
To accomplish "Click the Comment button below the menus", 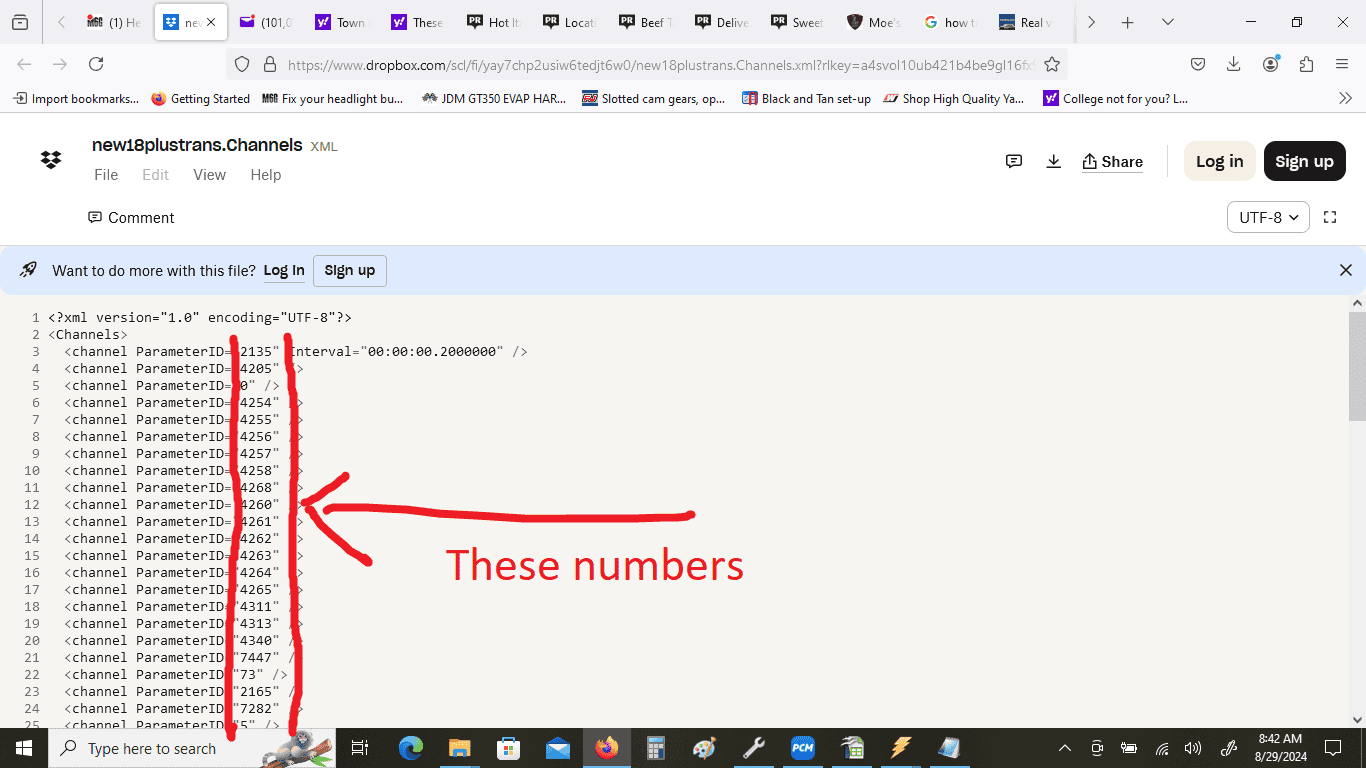I will click(131, 217).
